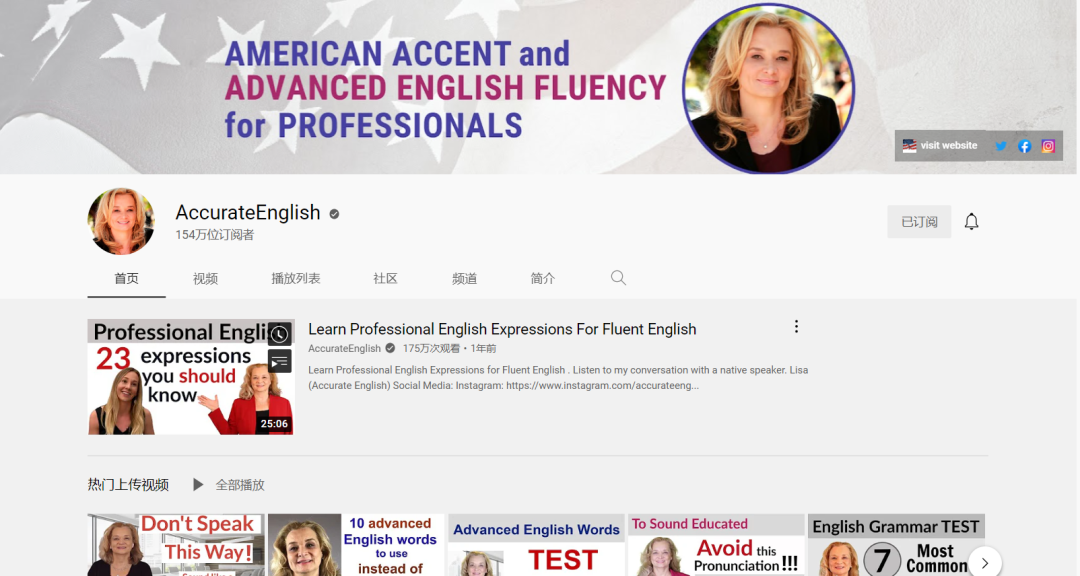
Task: Click the channel name AccurateEnglish heading
Action: click(248, 212)
